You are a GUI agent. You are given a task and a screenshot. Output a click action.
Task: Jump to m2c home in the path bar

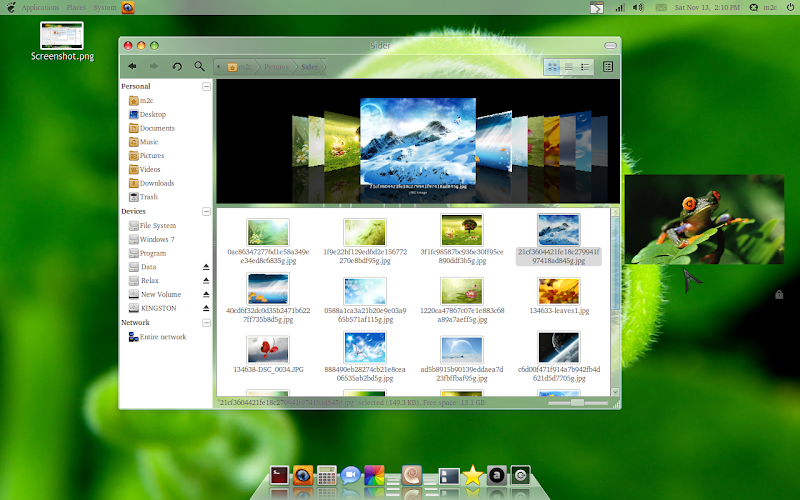coord(240,67)
